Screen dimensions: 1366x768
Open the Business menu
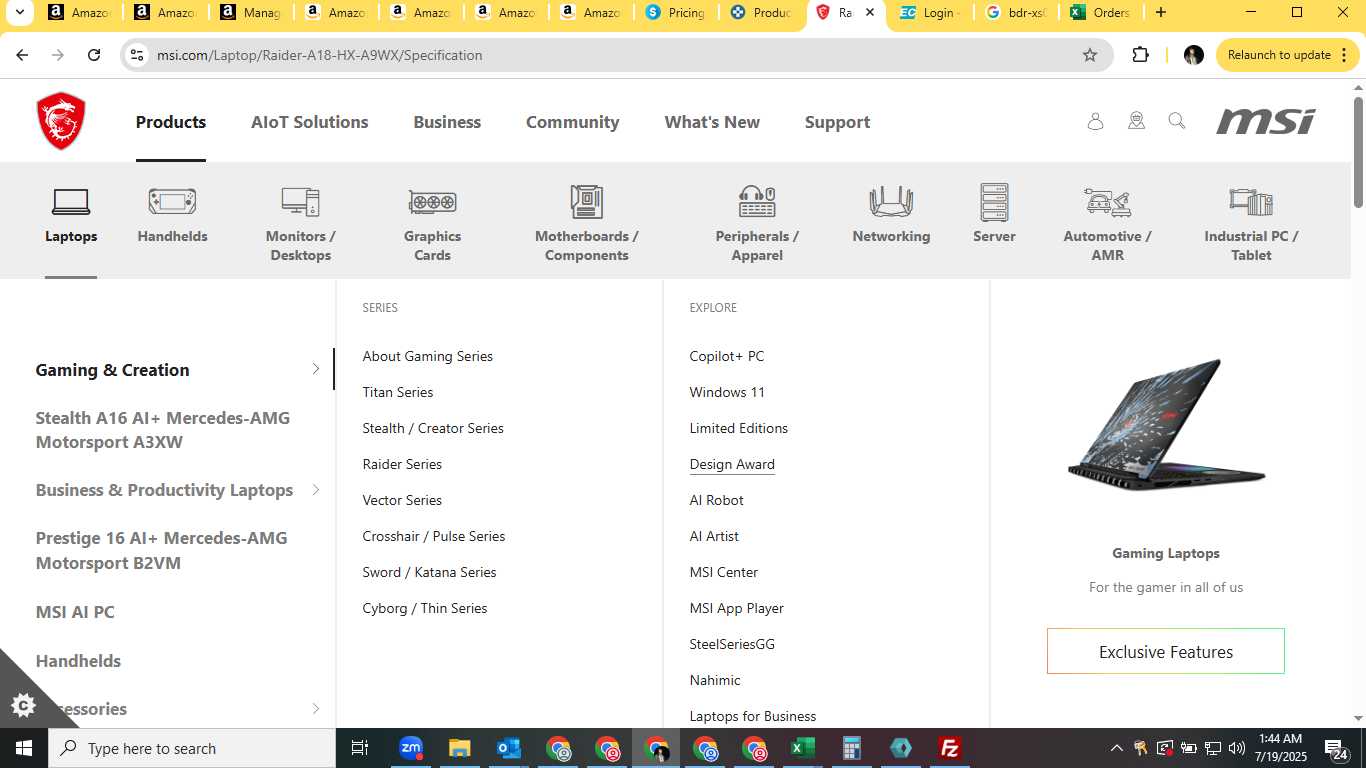pyautogui.click(x=447, y=122)
